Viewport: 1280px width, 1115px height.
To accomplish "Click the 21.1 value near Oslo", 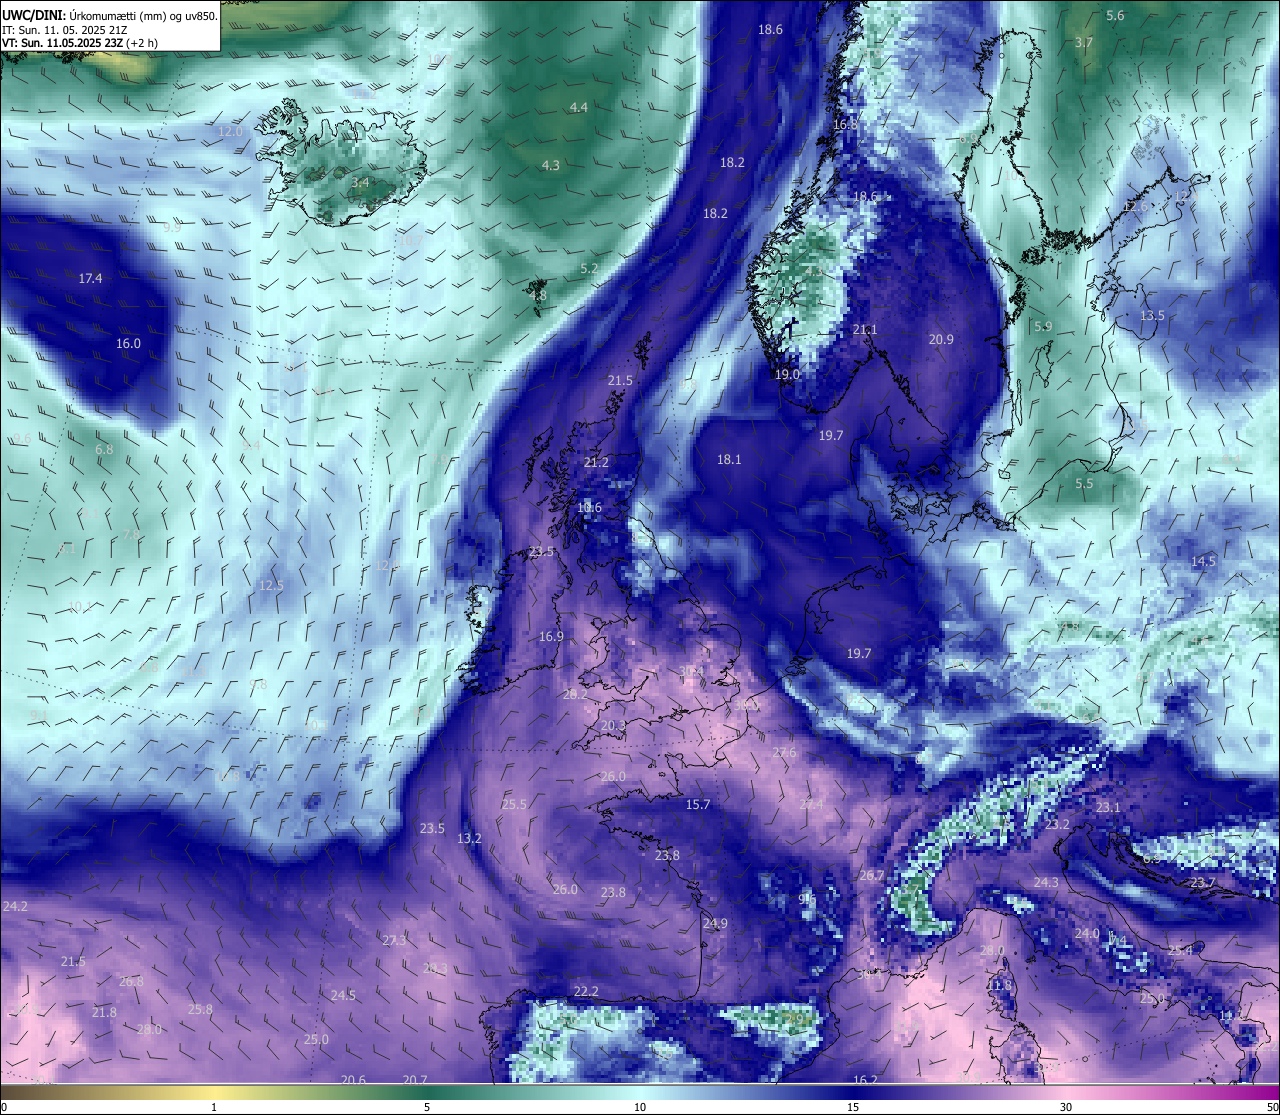I will pos(865,329).
